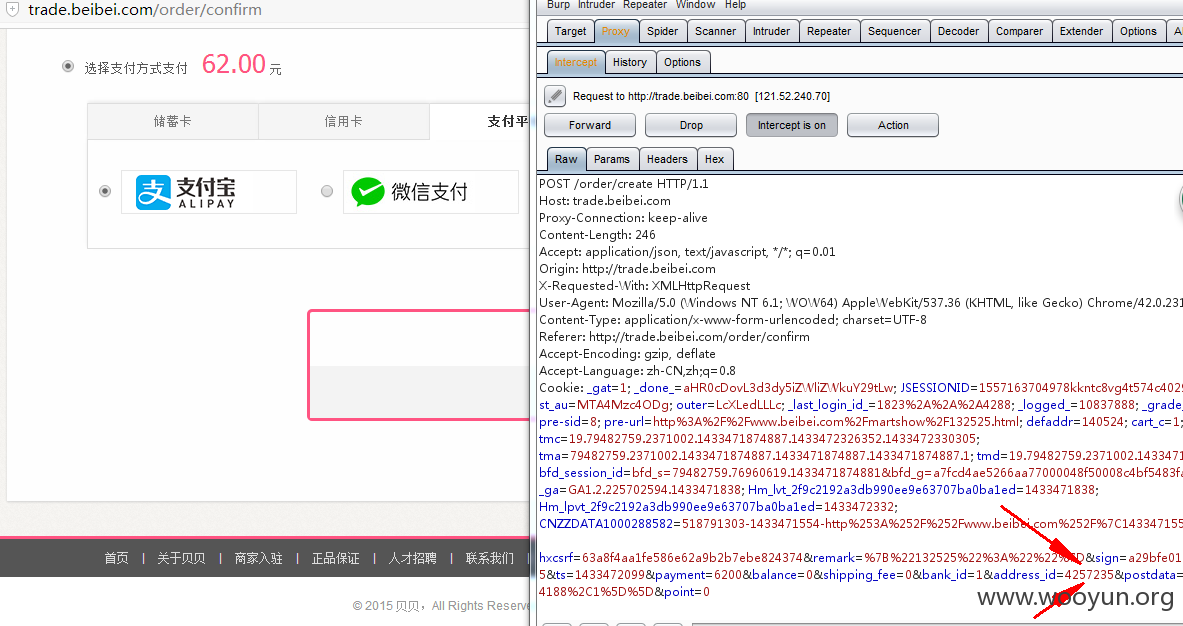Select the Alipay radio button

point(106,192)
